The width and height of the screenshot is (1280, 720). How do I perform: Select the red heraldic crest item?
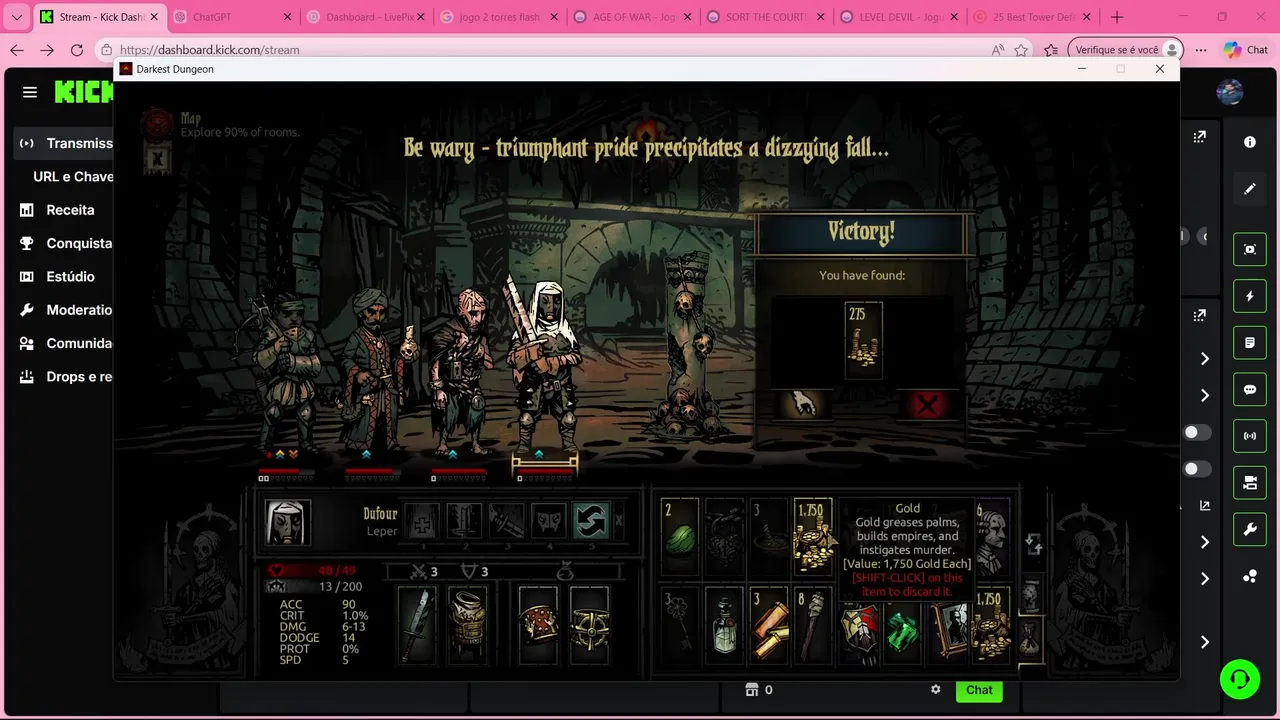(x=858, y=632)
